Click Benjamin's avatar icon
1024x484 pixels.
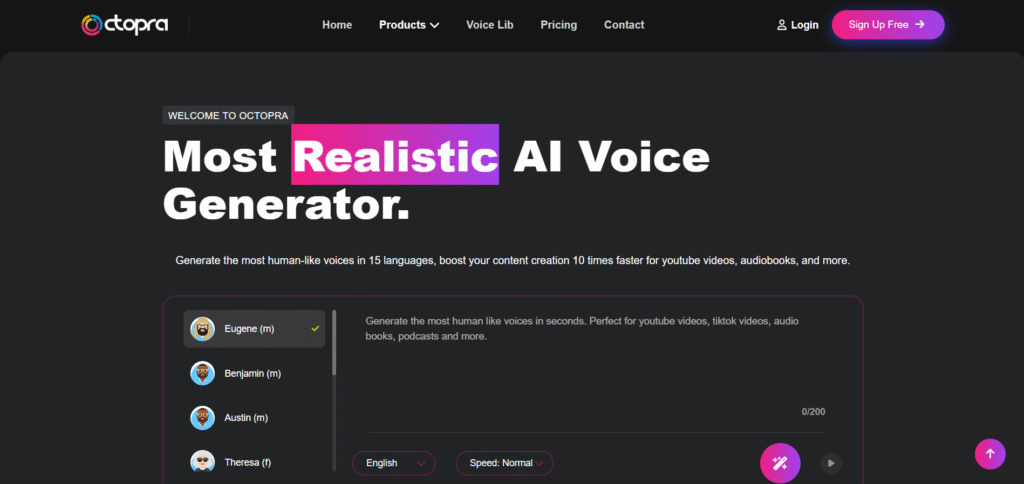point(202,373)
